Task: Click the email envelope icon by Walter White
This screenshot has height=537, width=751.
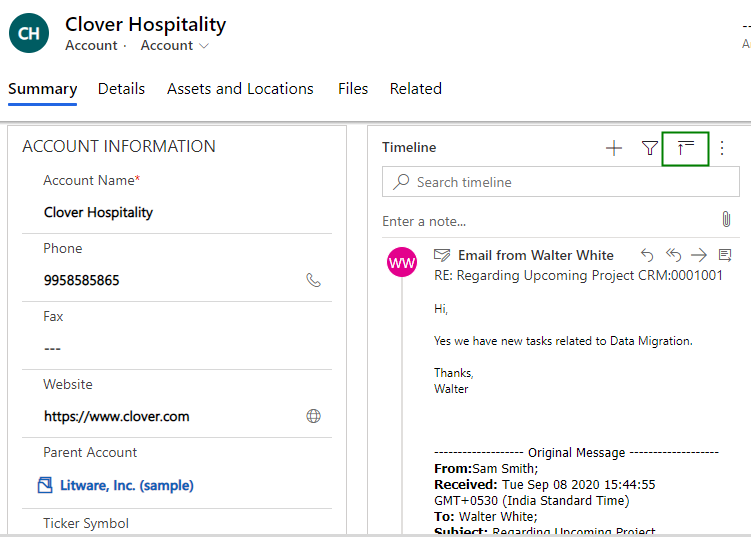Action: (442, 255)
